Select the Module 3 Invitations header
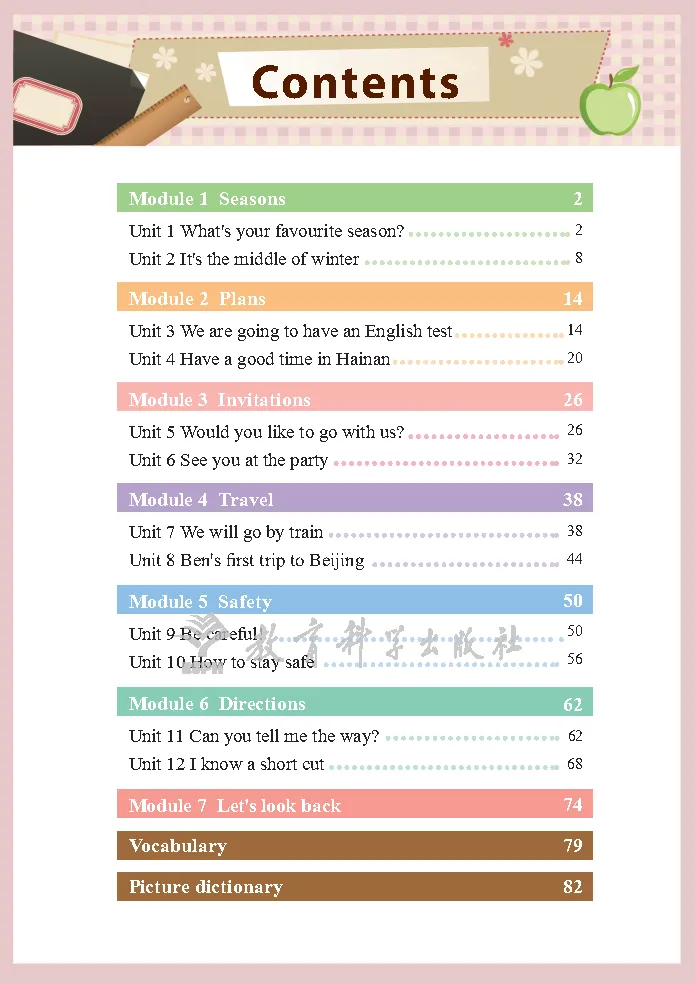This screenshot has height=983, width=695. [x=354, y=399]
